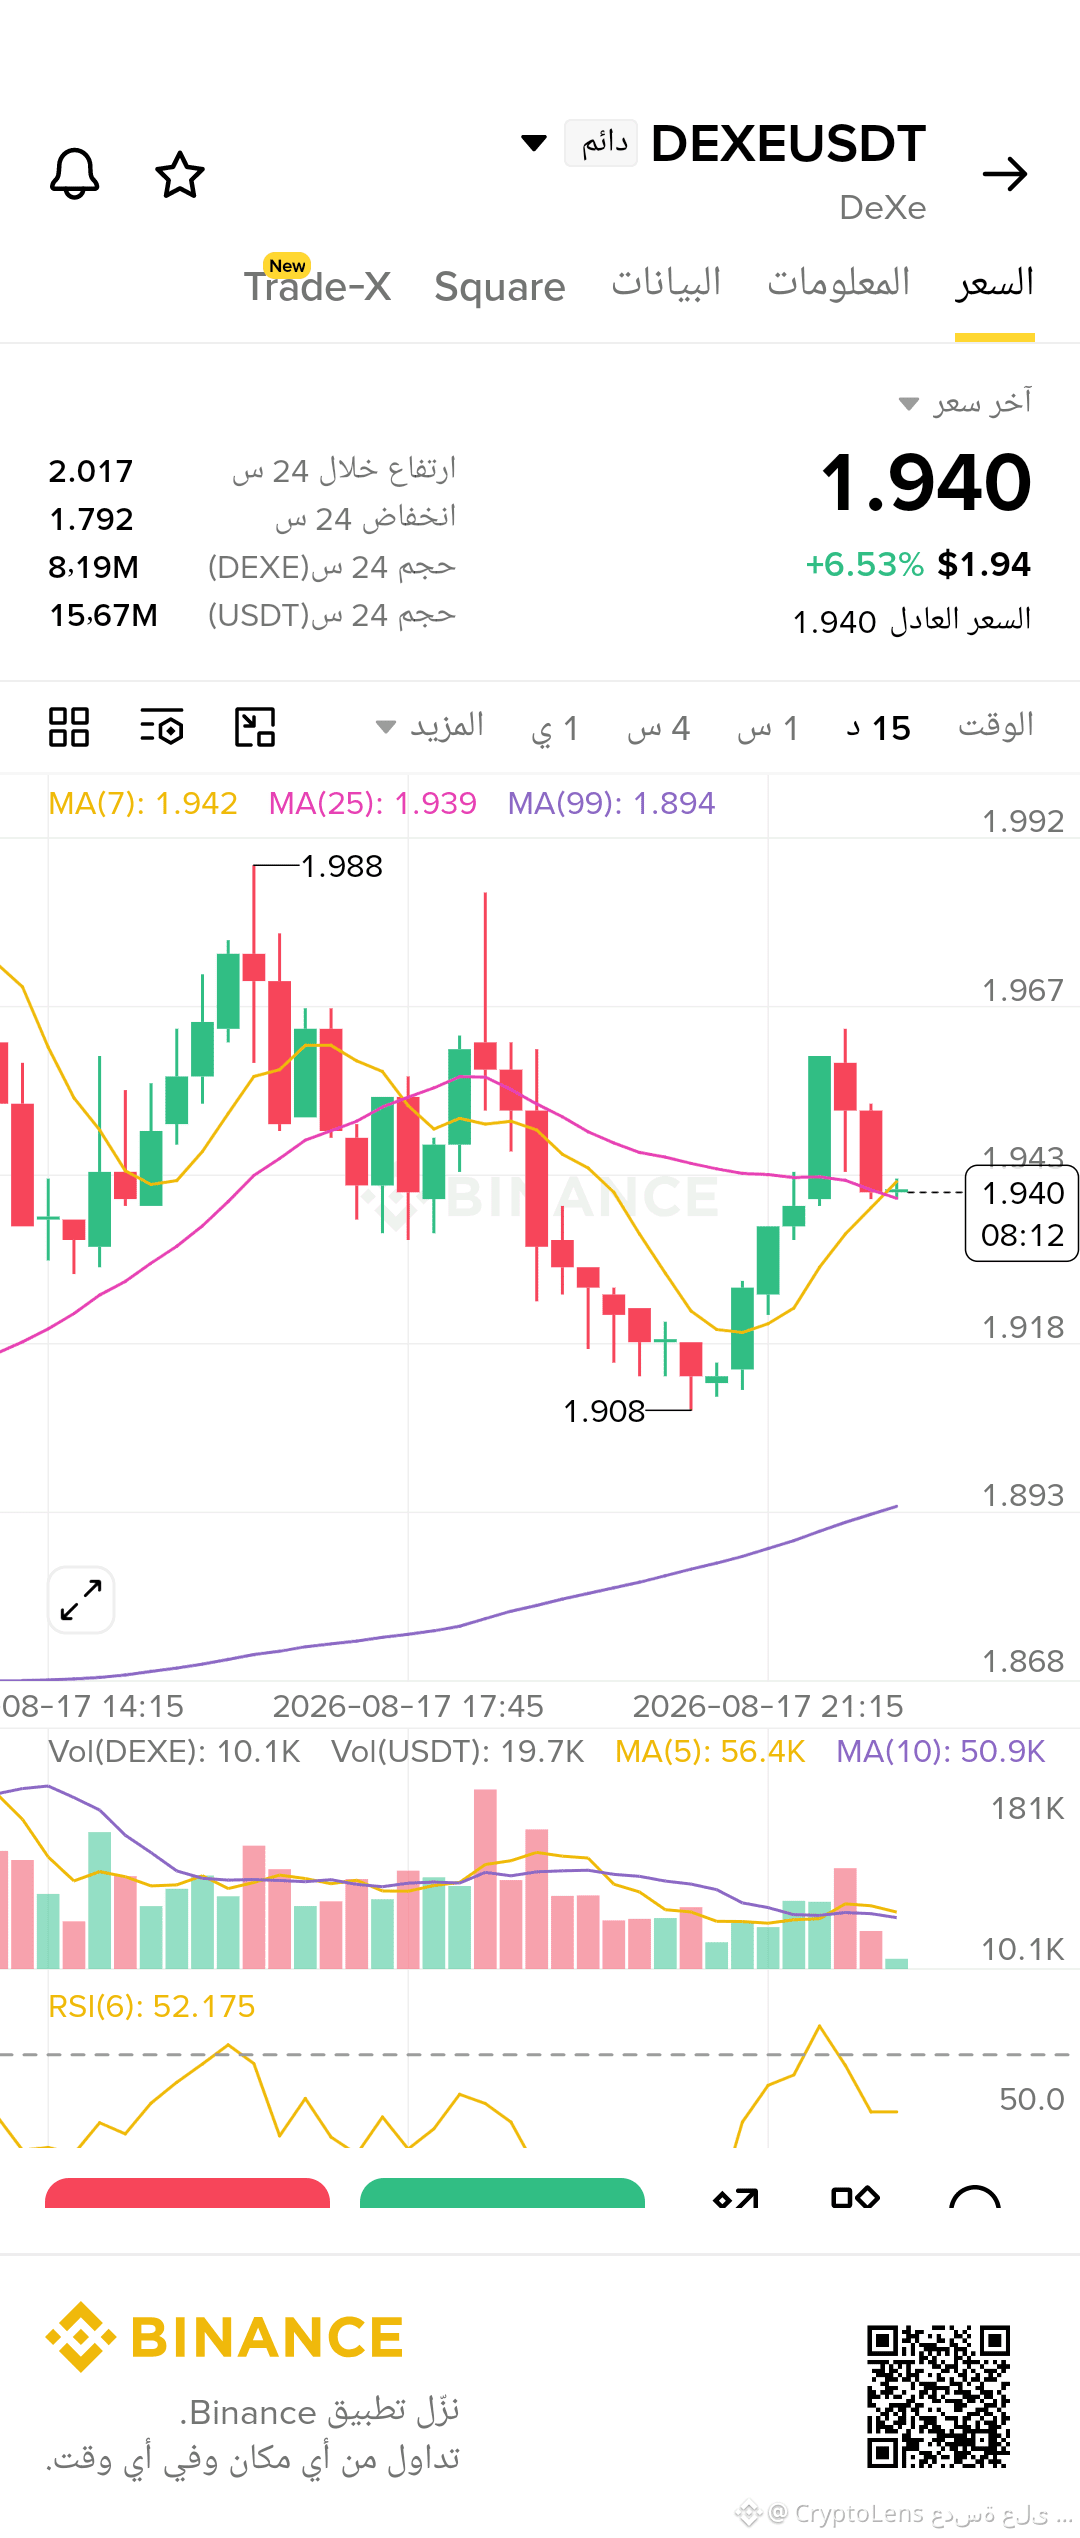Tap the Vol(DEXE): 10.1K label
Screen dimensions: 1080x2538
tap(174, 1751)
